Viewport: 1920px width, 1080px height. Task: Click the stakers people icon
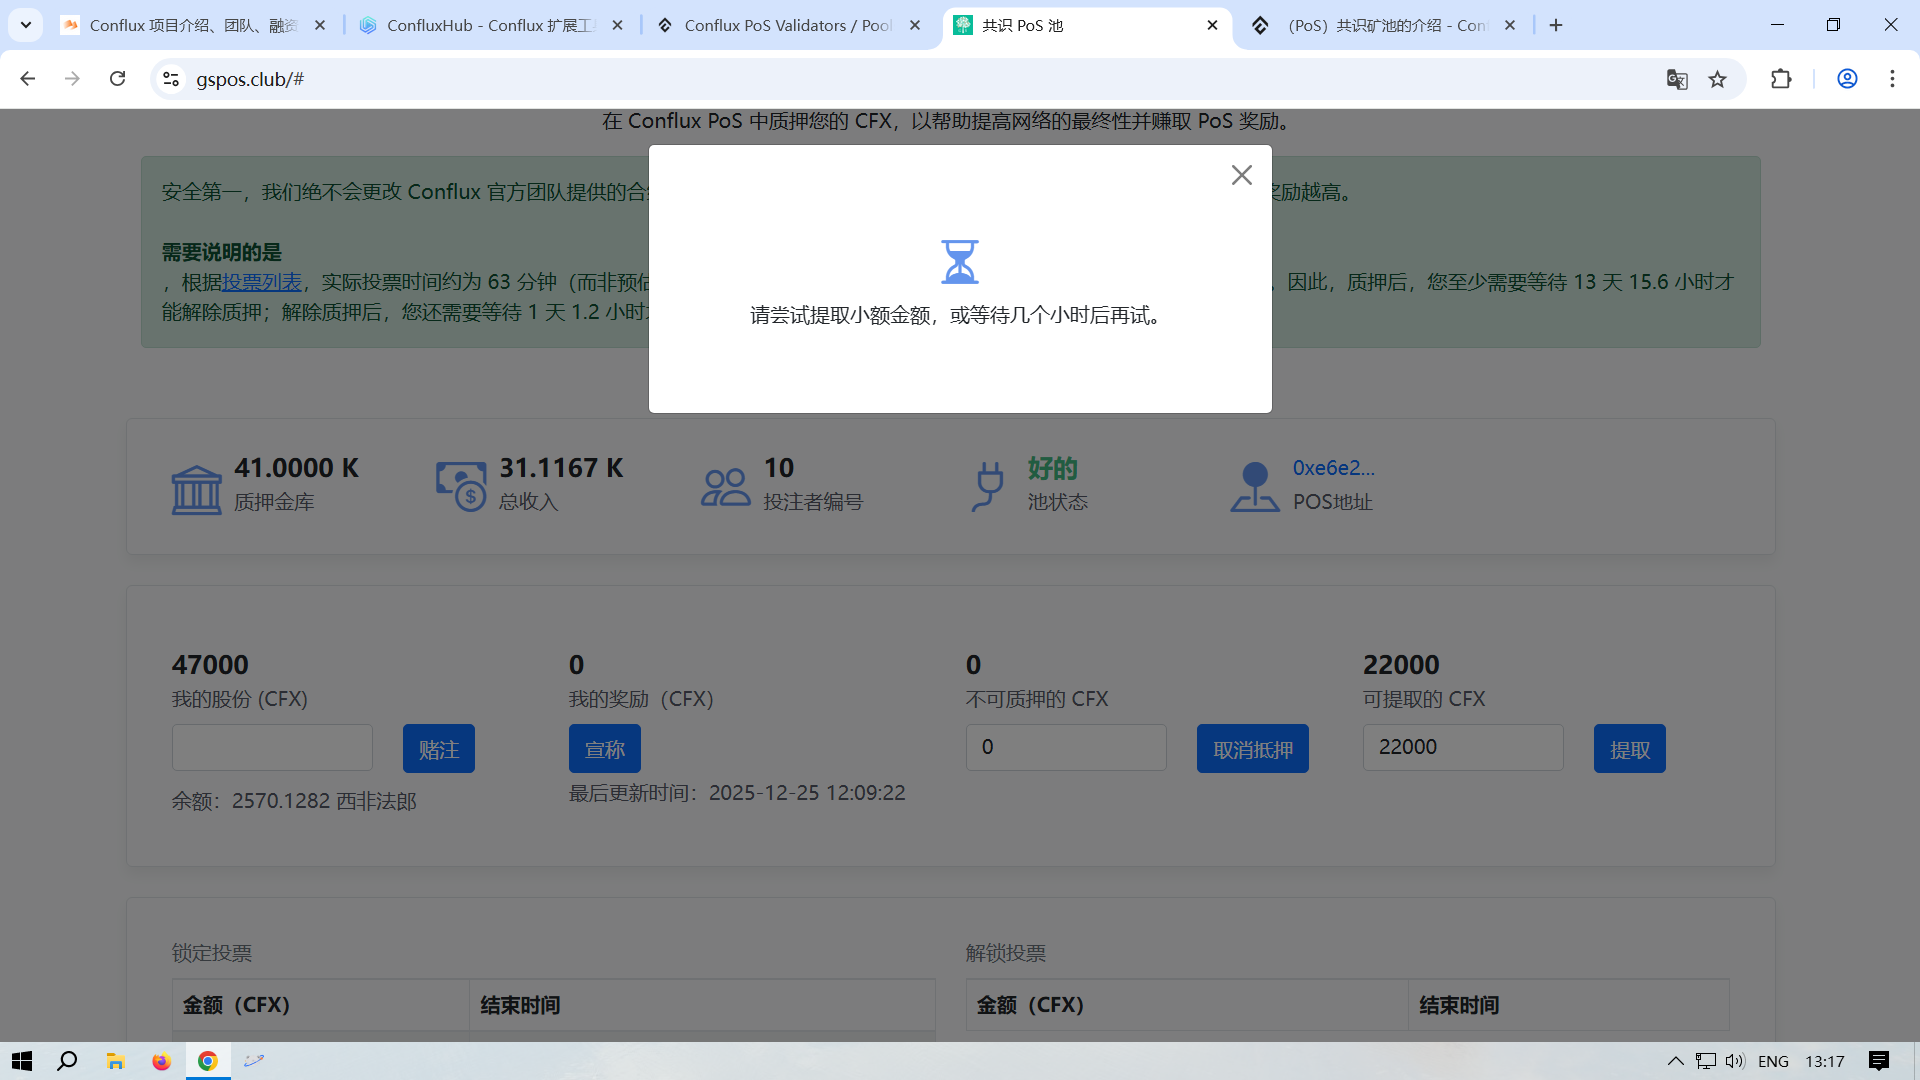coord(725,488)
